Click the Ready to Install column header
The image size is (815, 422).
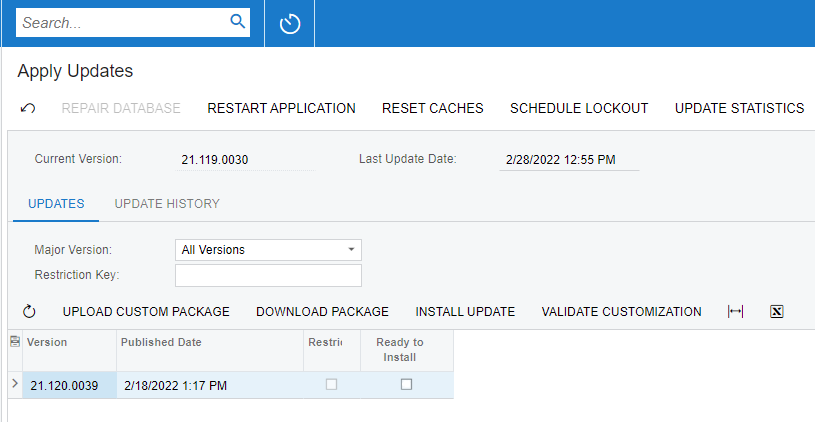(x=407, y=350)
